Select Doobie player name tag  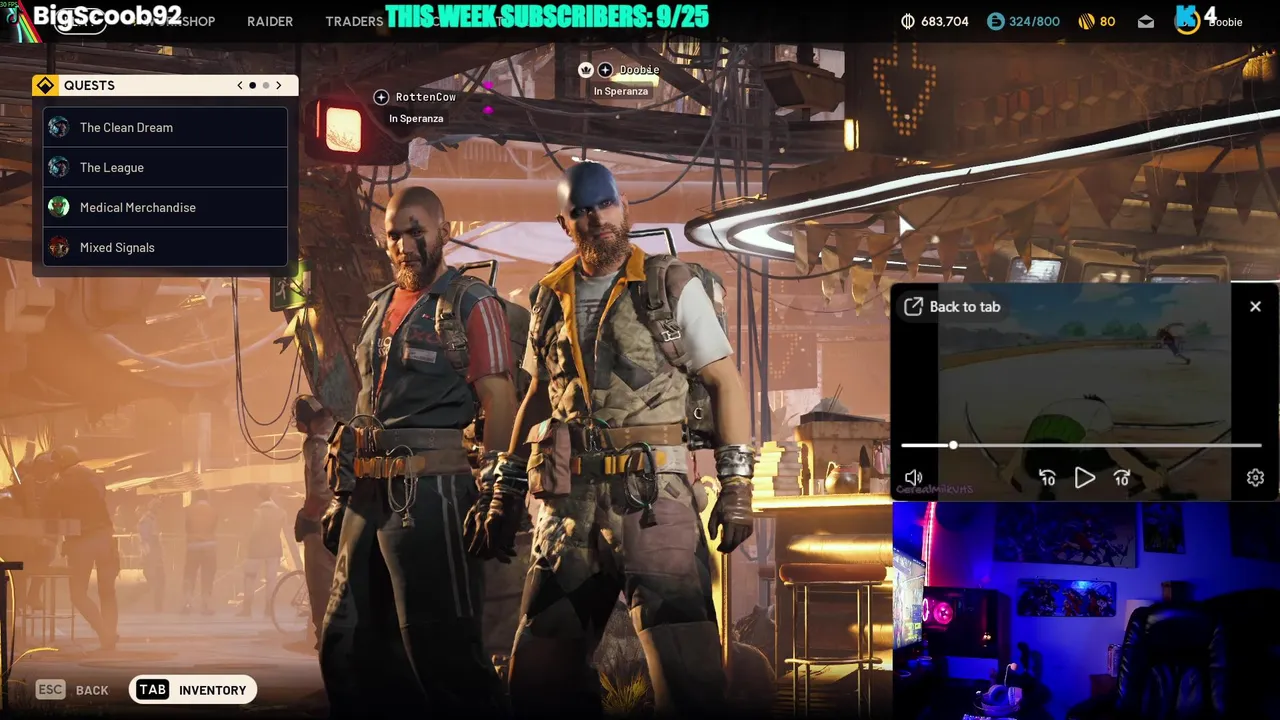click(x=639, y=70)
